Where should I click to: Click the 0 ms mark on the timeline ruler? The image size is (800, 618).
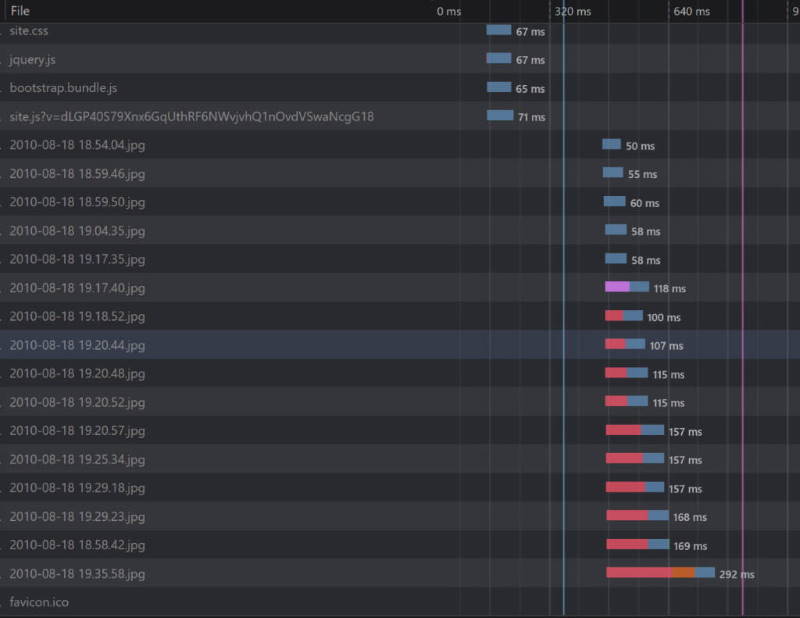click(450, 11)
